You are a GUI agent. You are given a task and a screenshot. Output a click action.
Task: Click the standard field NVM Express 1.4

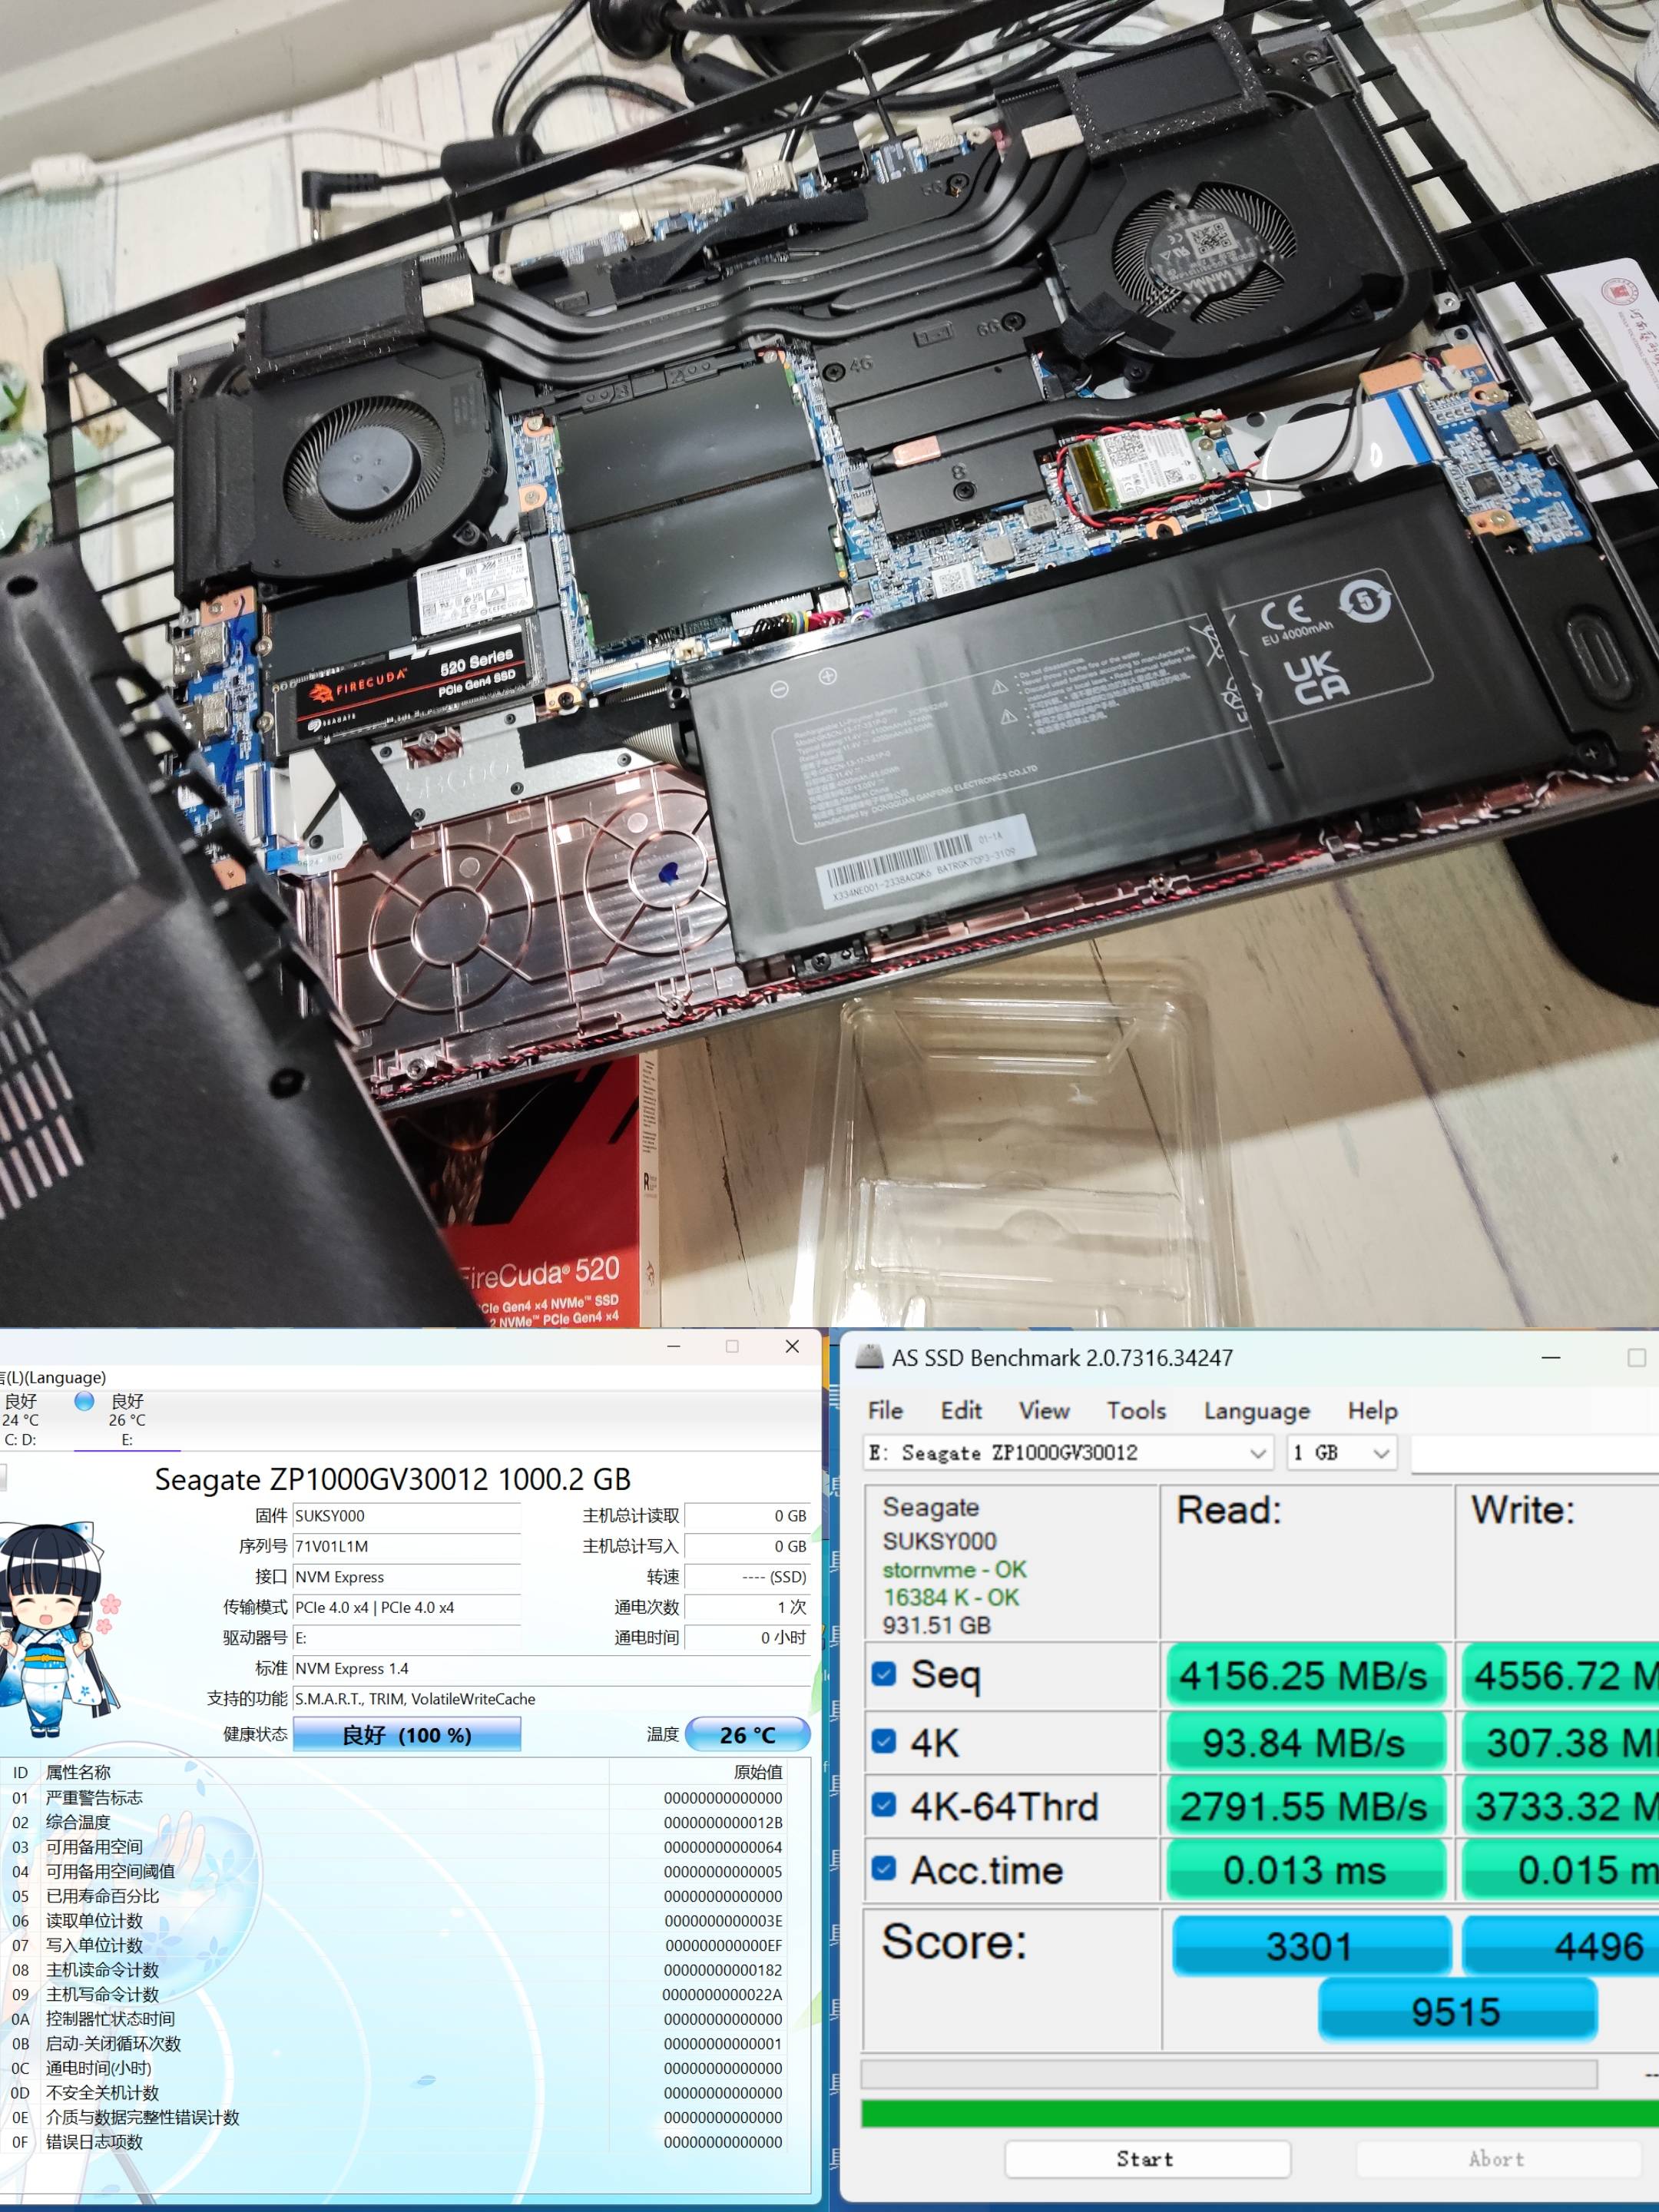tap(550, 1668)
